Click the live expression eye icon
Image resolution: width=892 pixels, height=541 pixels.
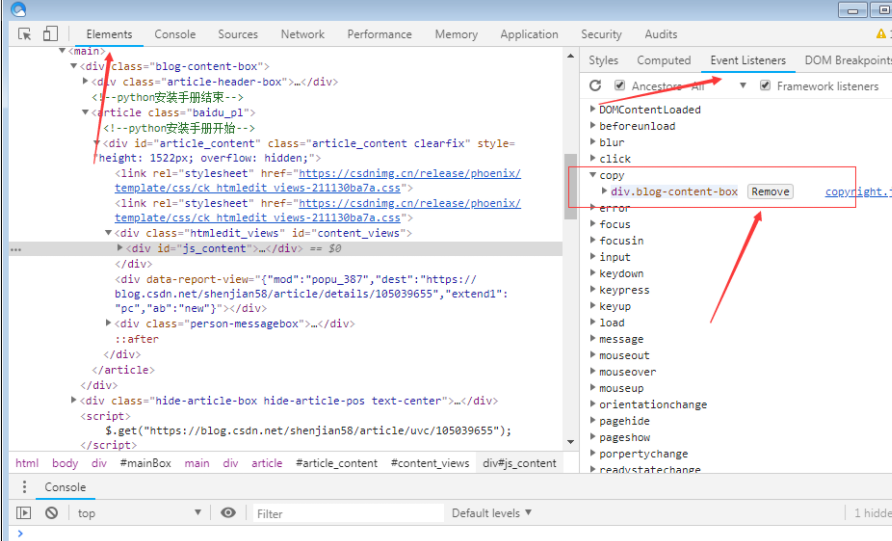click(228, 513)
